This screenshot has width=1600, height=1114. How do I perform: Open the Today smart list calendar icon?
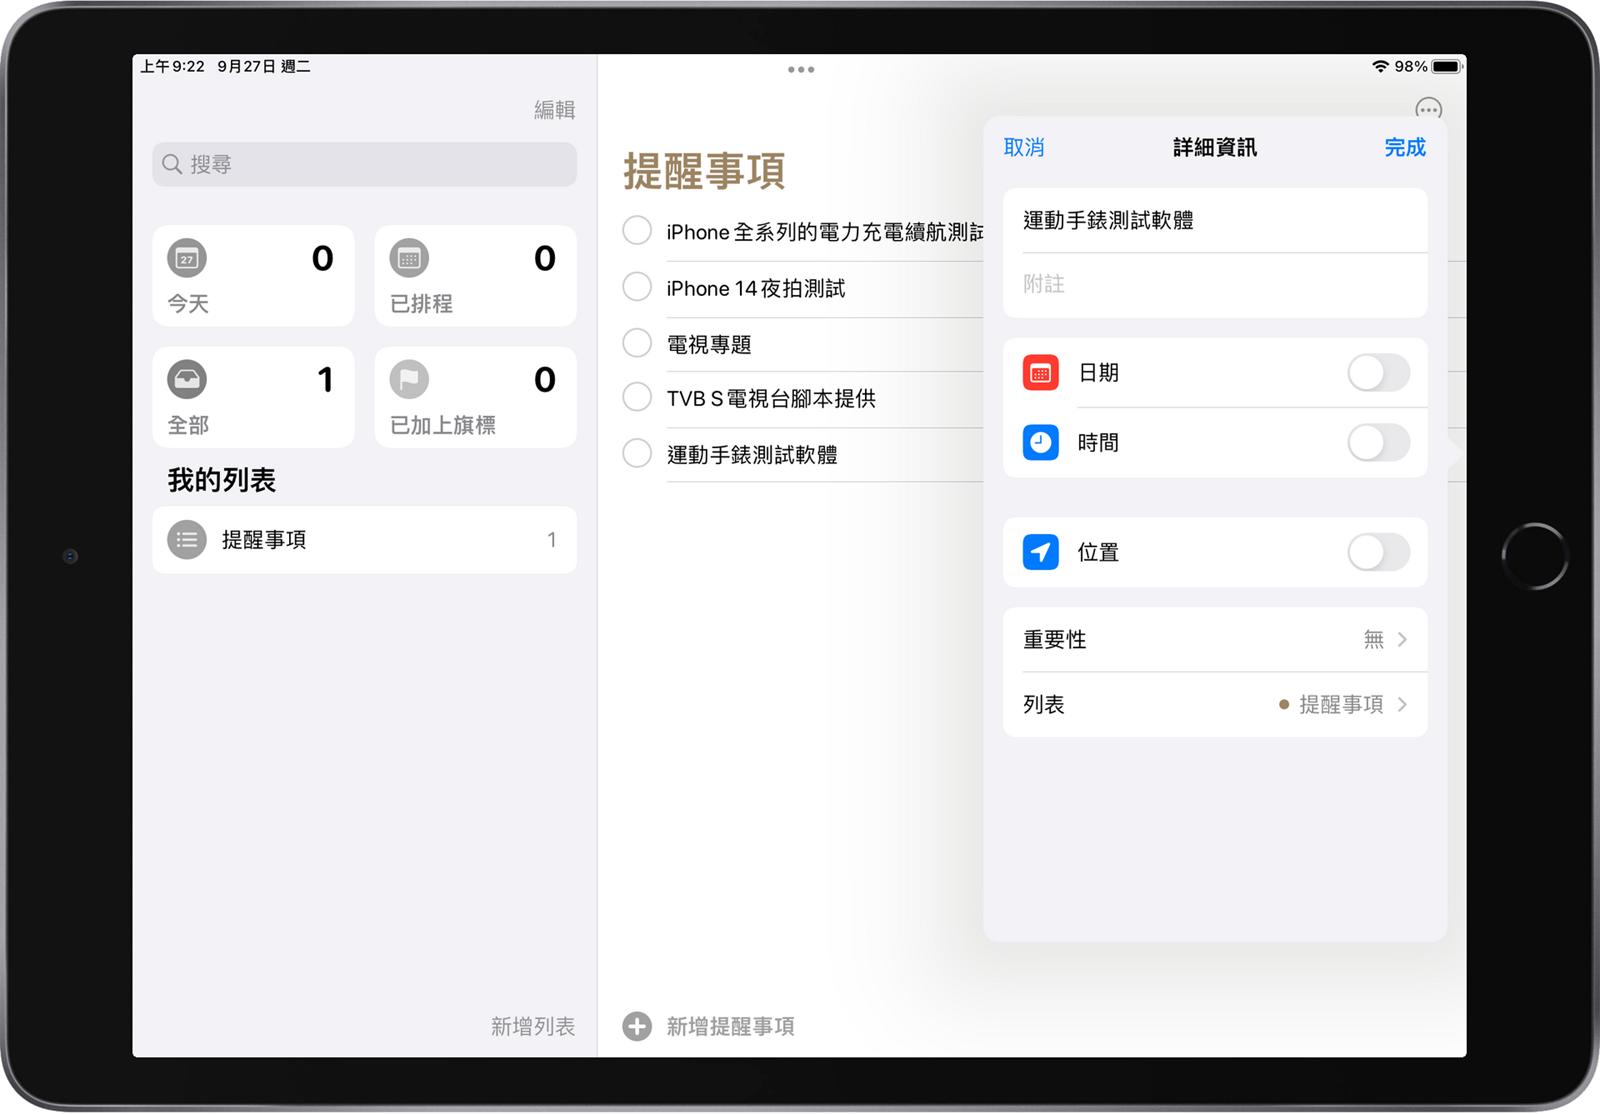(187, 258)
